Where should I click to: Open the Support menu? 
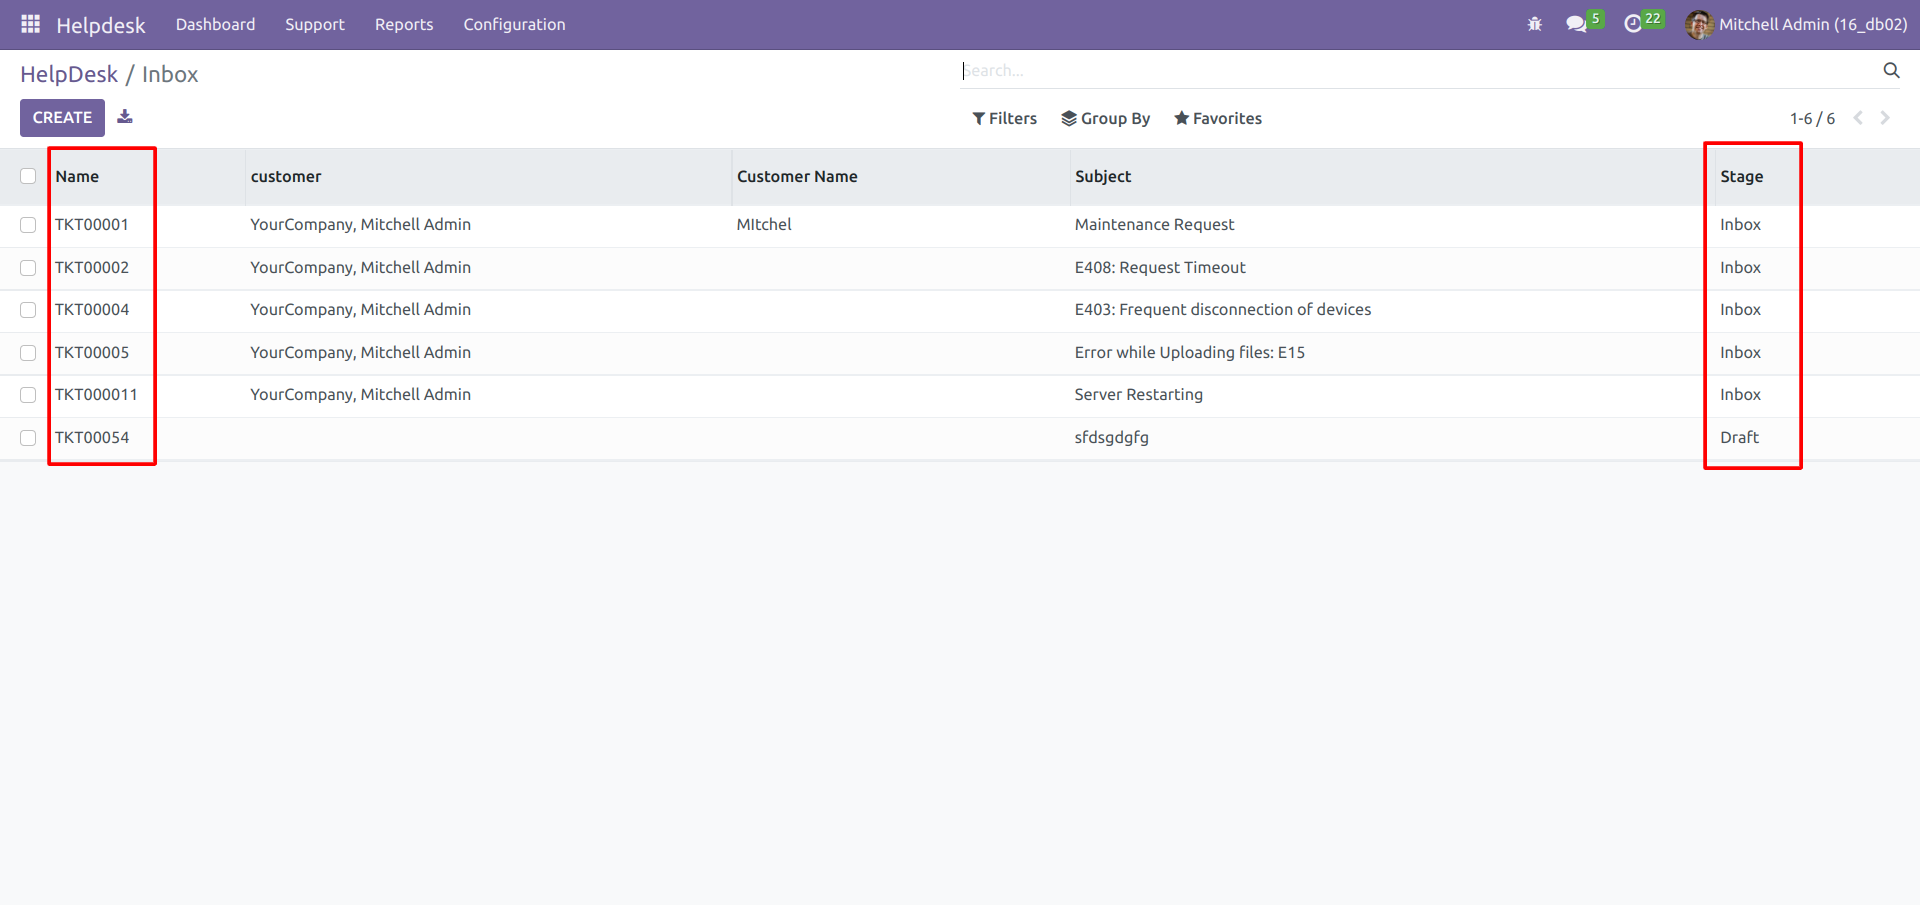(314, 24)
